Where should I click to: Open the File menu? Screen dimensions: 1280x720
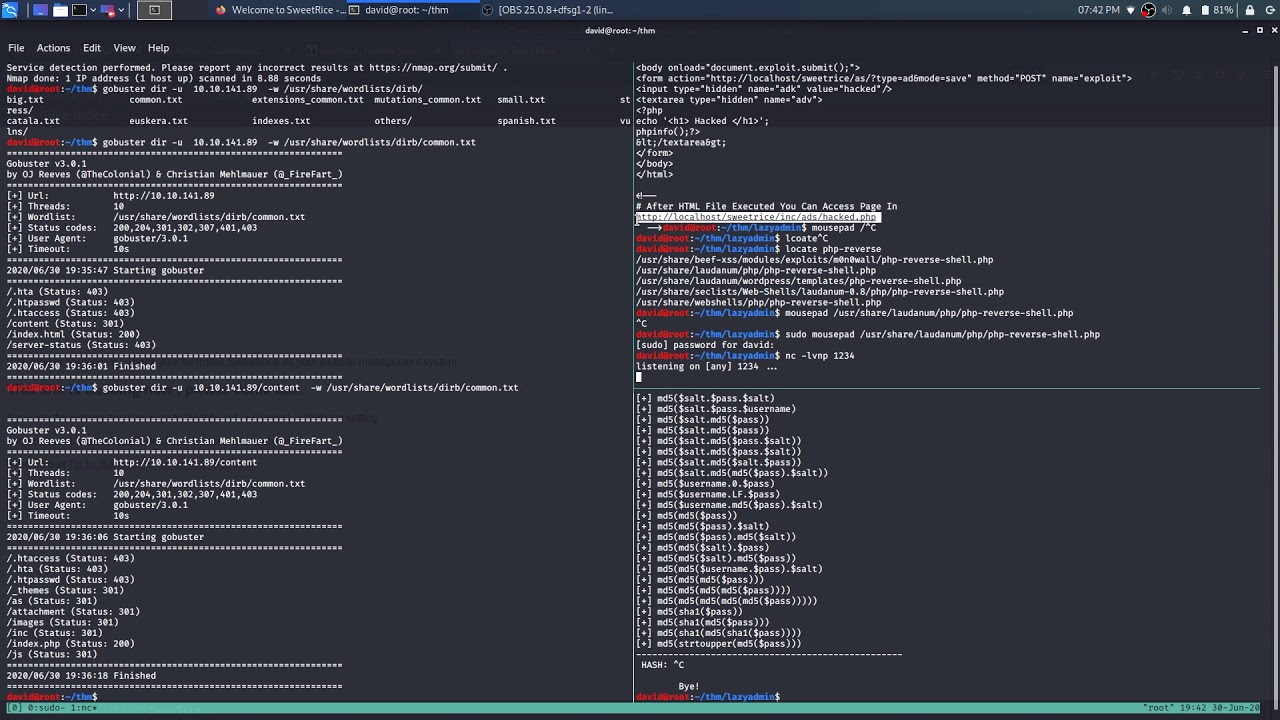[16, 48]
